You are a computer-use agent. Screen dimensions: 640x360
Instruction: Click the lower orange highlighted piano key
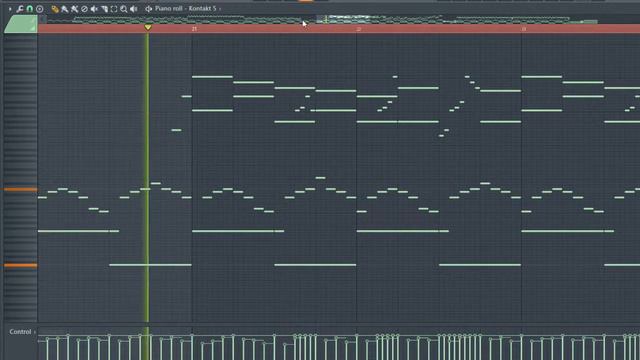(x=20, y=265)
